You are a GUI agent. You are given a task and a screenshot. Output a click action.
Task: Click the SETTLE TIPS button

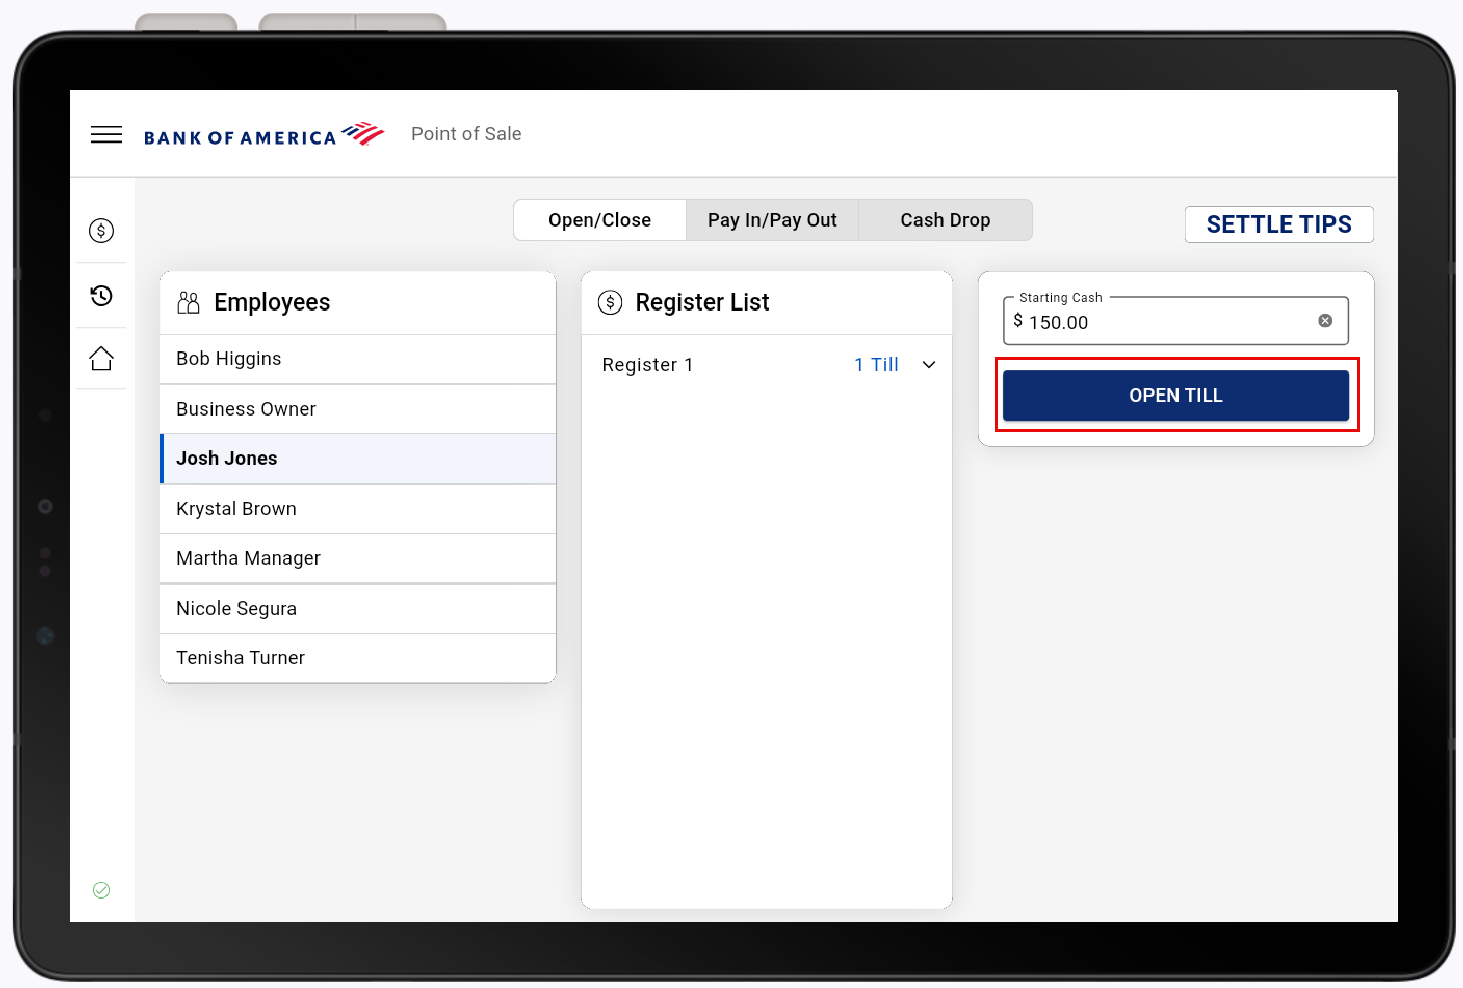tap(1279, 225)
